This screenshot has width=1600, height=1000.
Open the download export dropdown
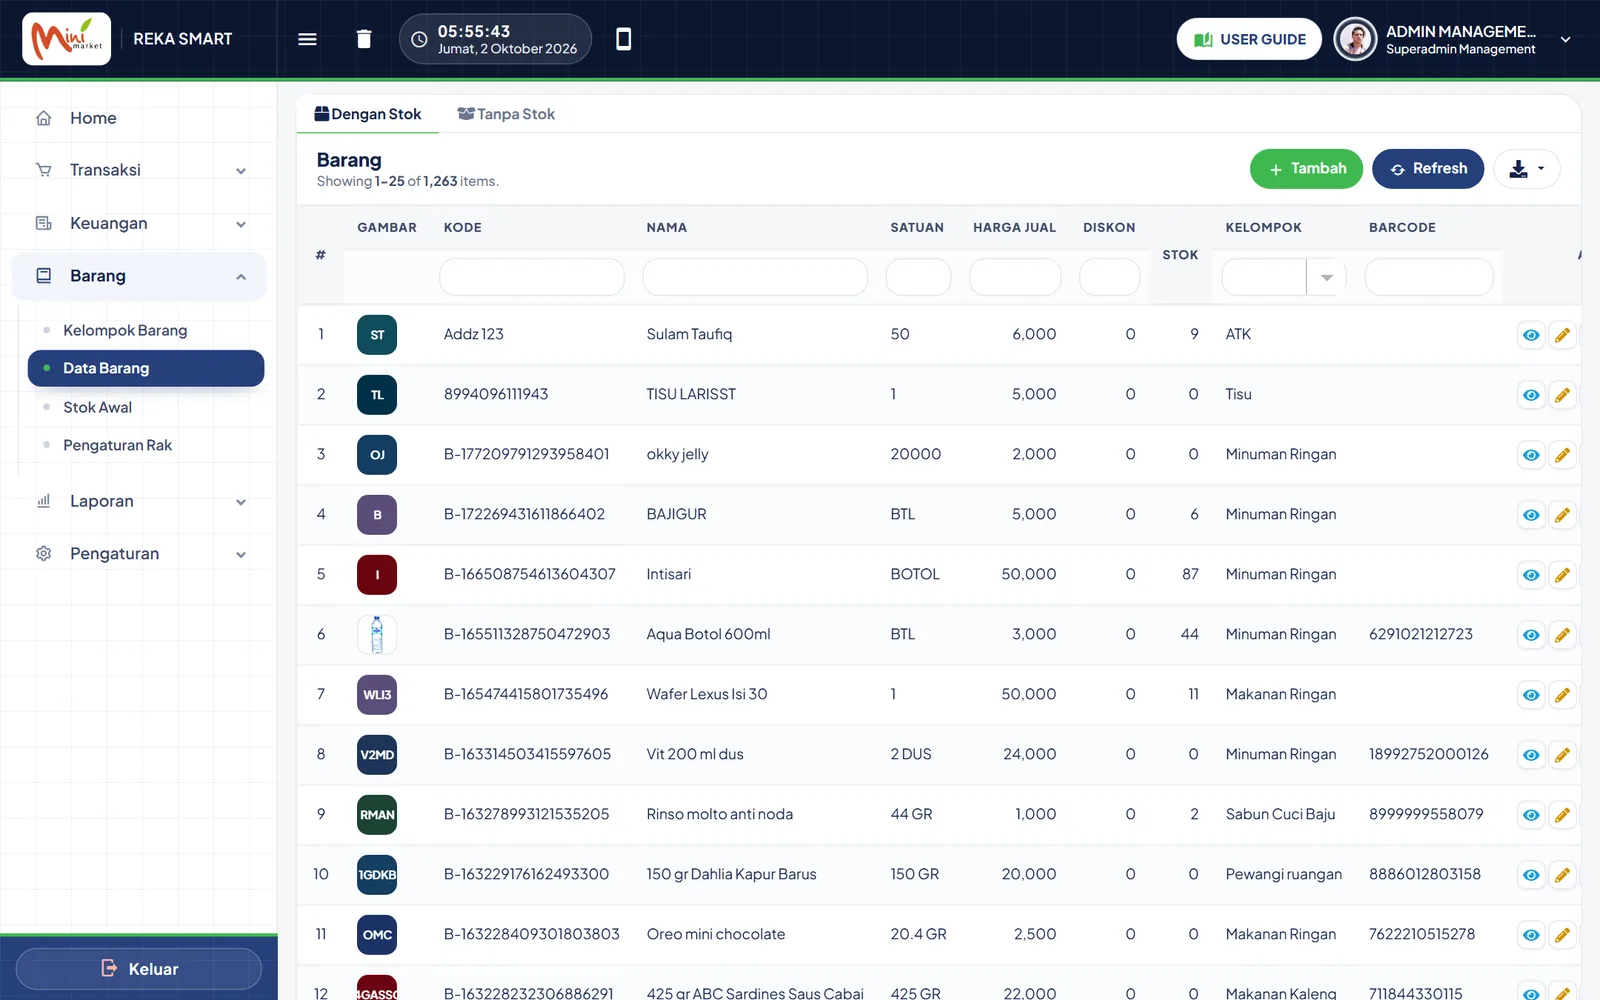(x=1527, y=169)
